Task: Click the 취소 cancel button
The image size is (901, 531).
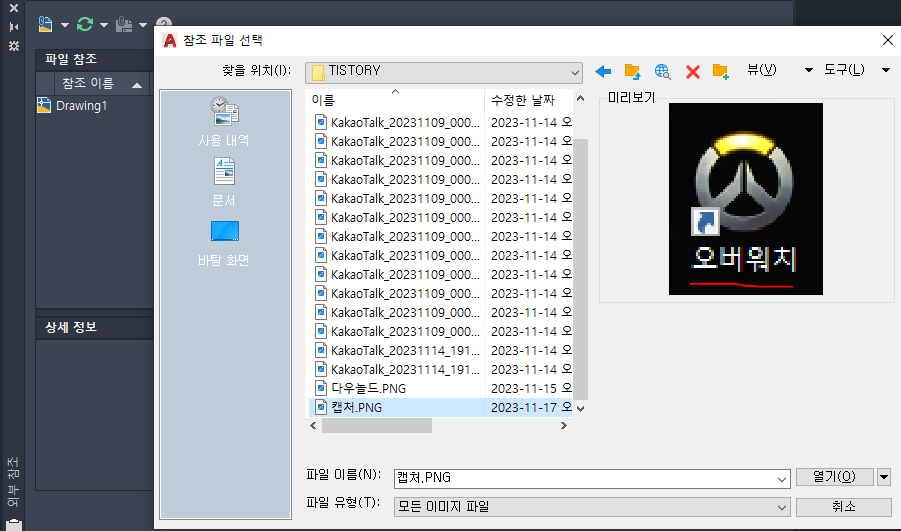Action: pyautogui.click(x=844, y=506)
